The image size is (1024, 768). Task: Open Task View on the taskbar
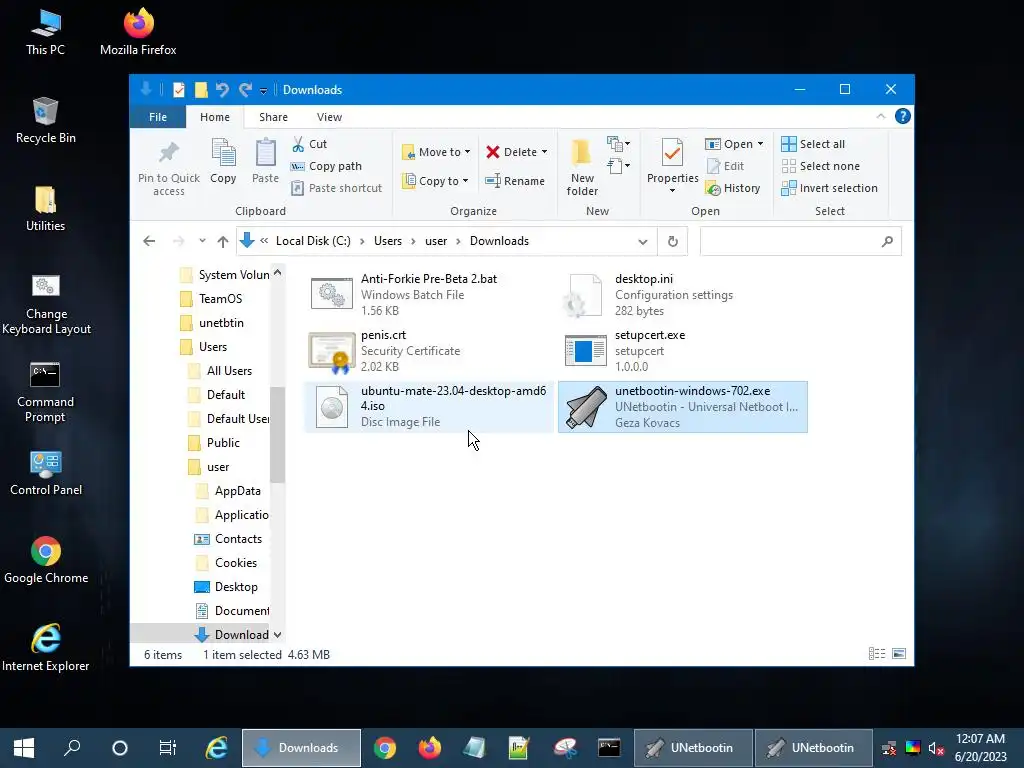pyautogui.click(x=168, y=748)
